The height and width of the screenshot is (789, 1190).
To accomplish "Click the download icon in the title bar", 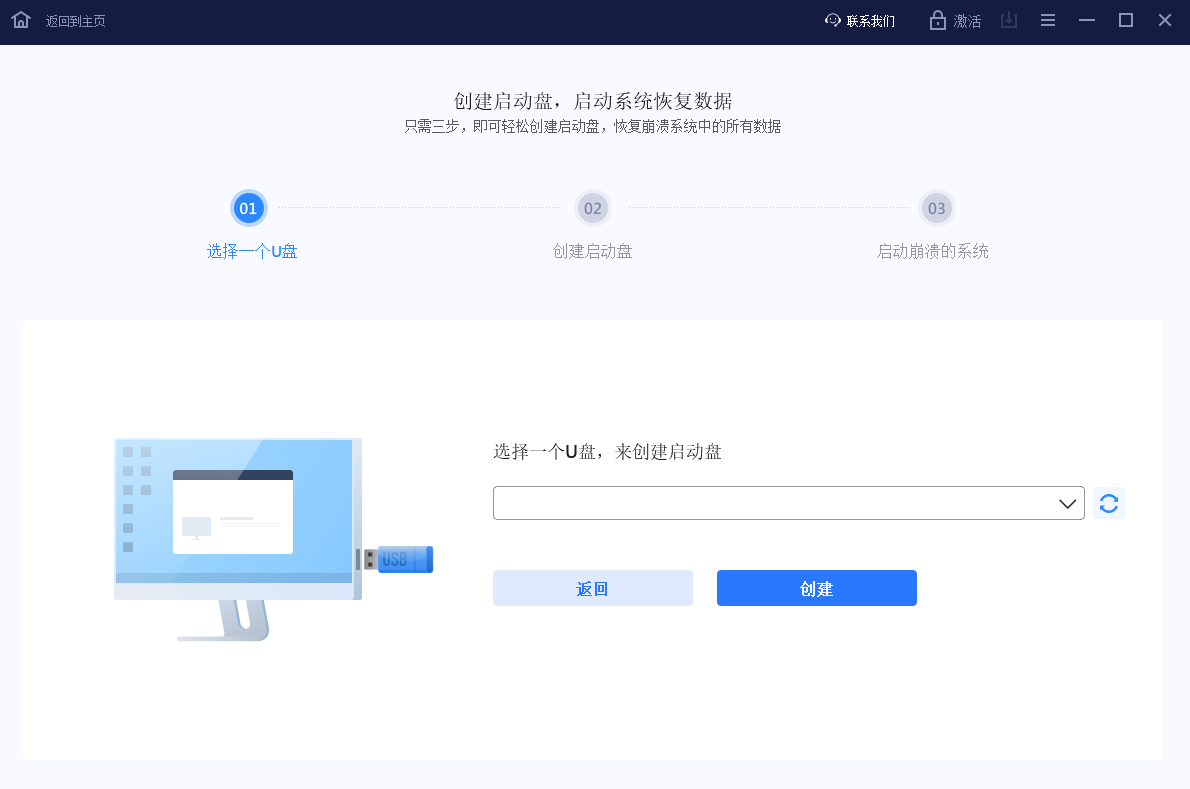I will point(1008,19).
